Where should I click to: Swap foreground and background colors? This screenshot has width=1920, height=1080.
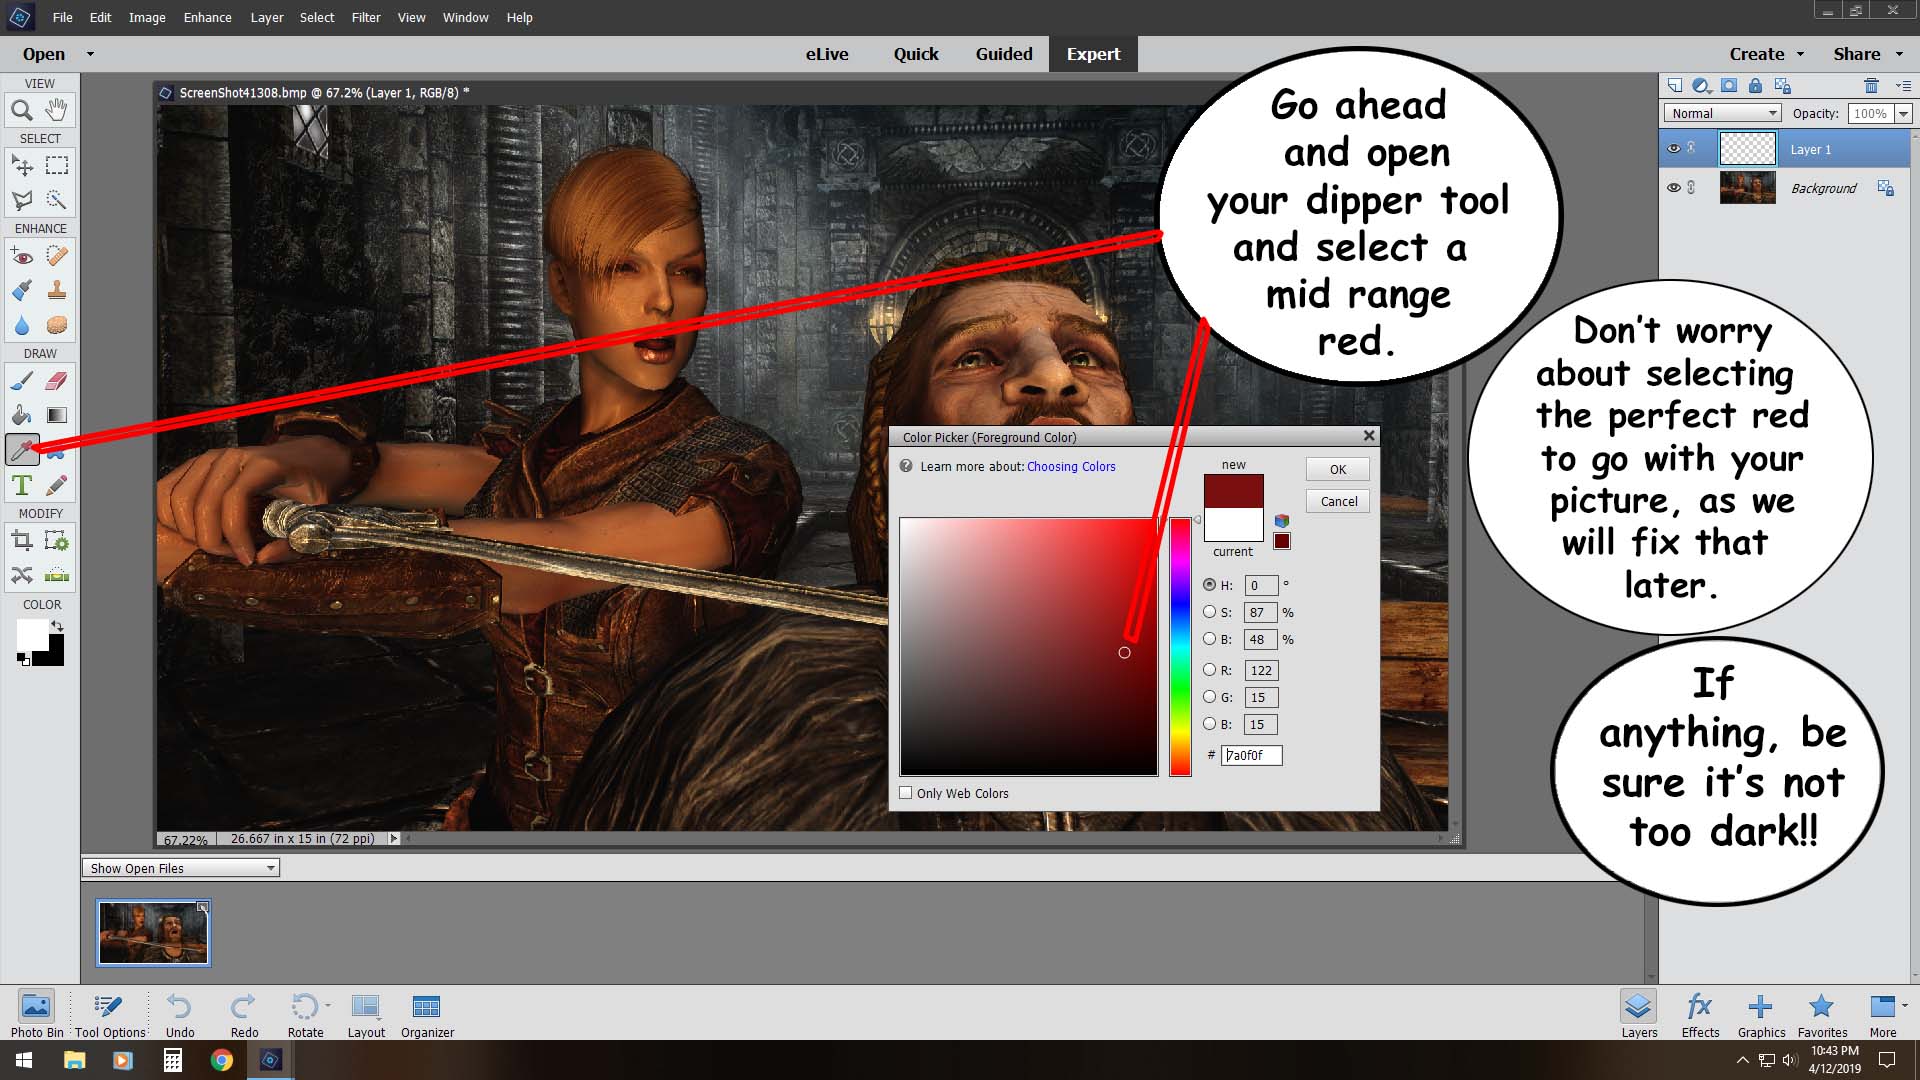click(58, 626)
